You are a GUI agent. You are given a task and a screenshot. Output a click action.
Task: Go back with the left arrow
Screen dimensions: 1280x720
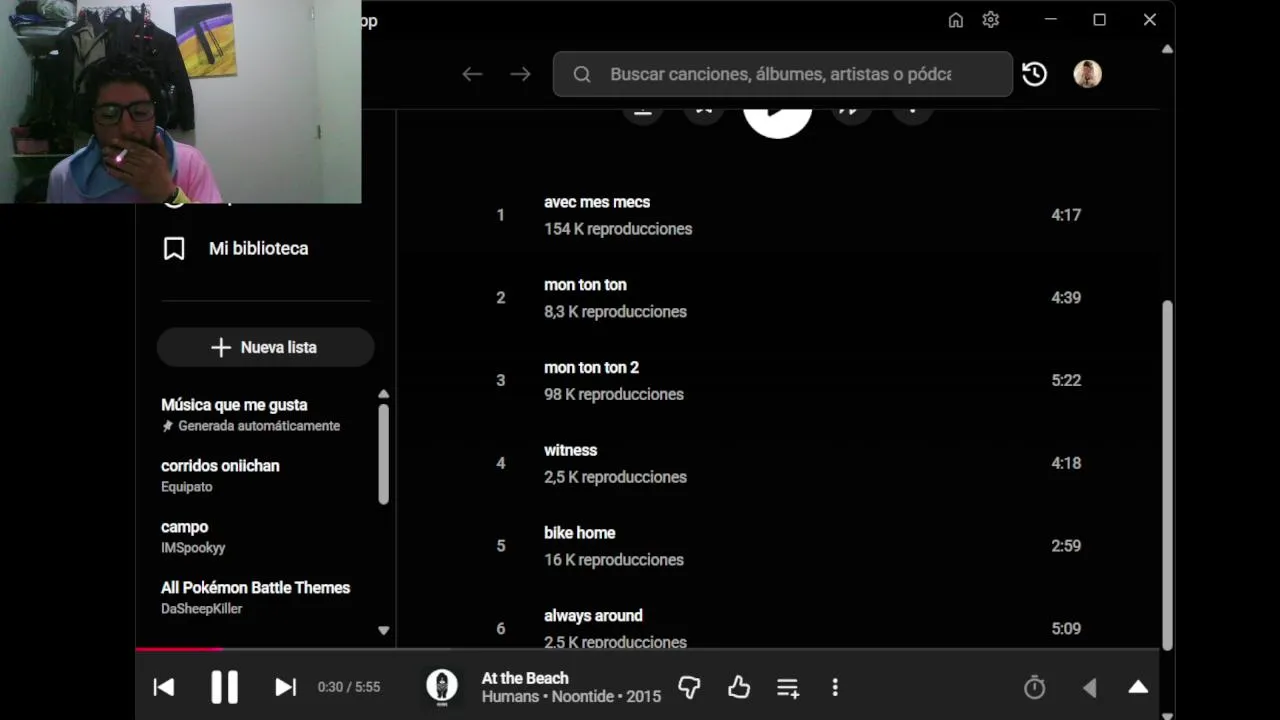tap(472, 74)
